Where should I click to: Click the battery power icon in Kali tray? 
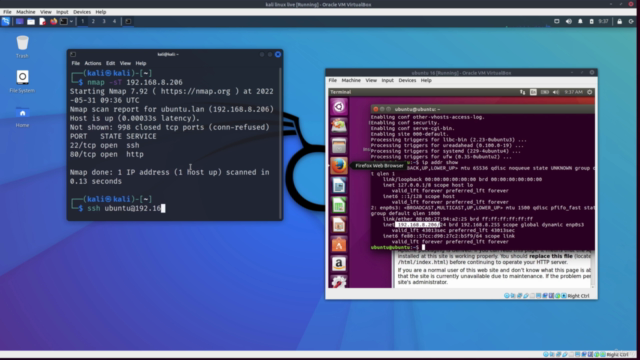591,21
